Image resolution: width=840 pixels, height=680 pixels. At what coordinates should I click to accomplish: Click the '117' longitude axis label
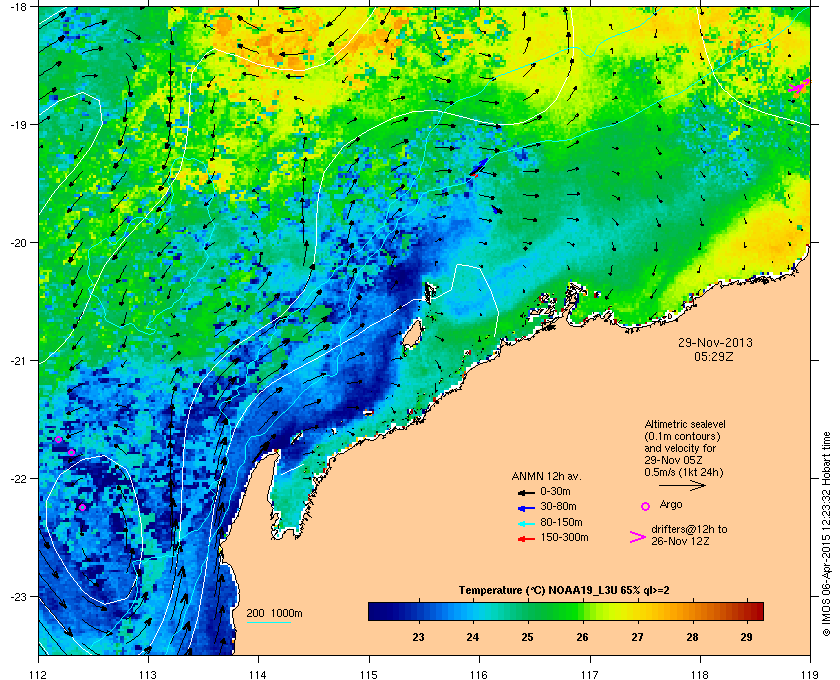tap(590, 674)
